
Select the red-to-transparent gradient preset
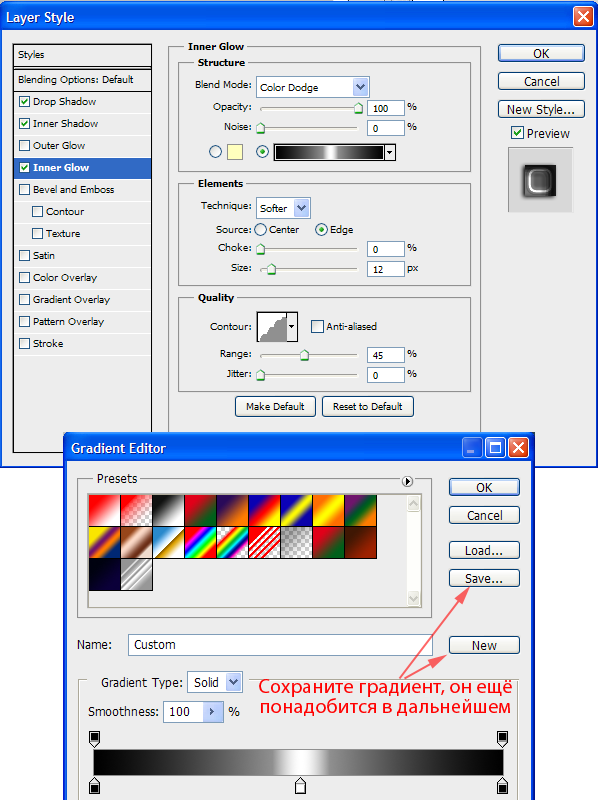(x=136, y=510)
